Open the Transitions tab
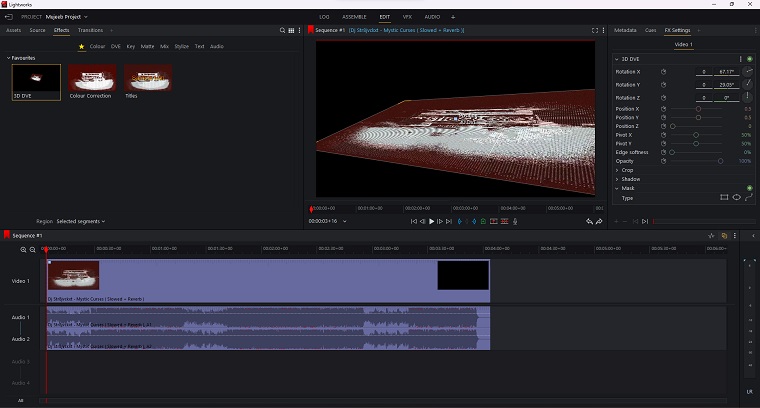Viewport: 760px width, 408px height. coord(91,30)
